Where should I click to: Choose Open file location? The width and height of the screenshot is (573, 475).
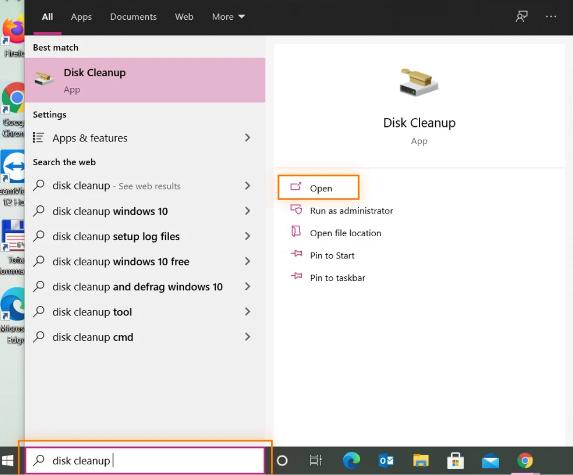click(x=345, y=233)
